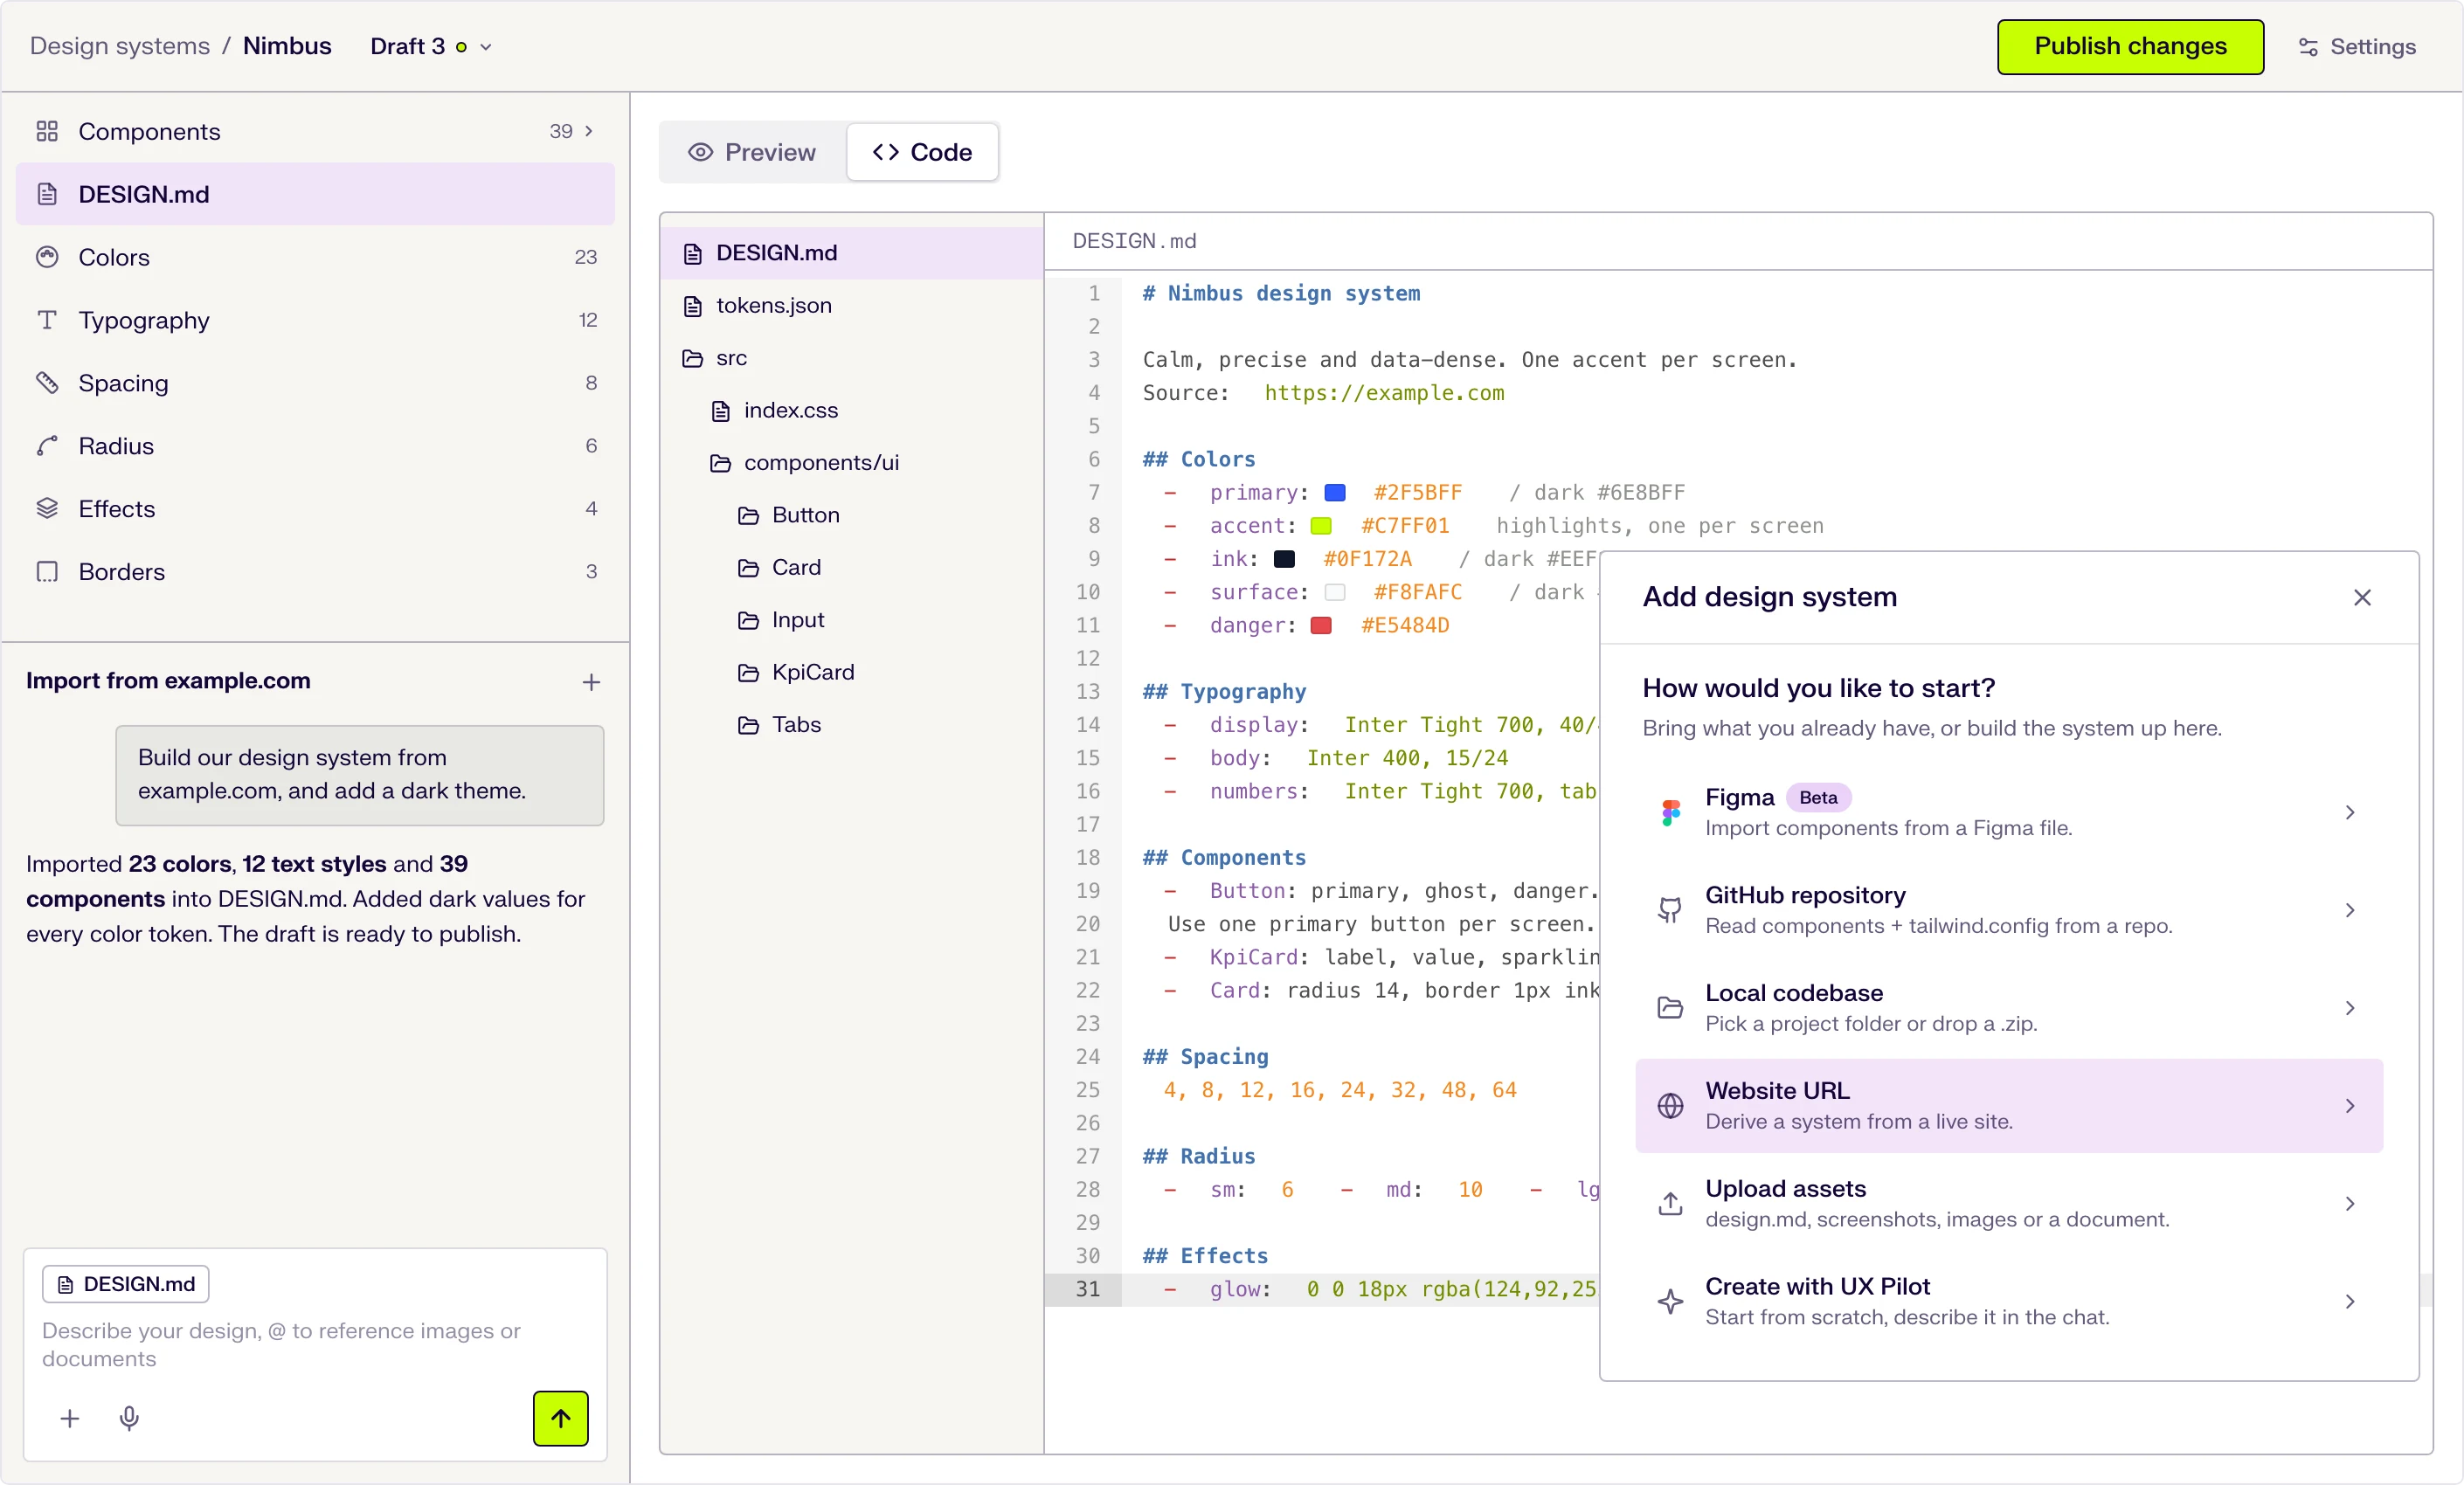
Task: Open chevron on Figma import row
Action: 2350,813
